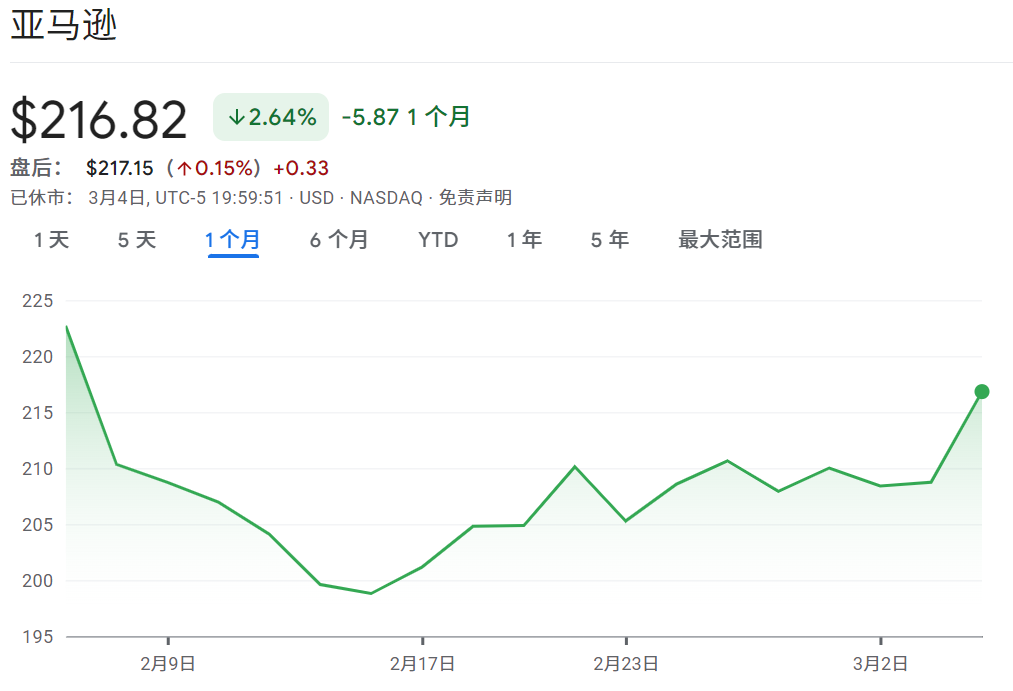Open the 1年 chart view
Viewport: 1013px width, 691px height.
[x=524, y=240]
